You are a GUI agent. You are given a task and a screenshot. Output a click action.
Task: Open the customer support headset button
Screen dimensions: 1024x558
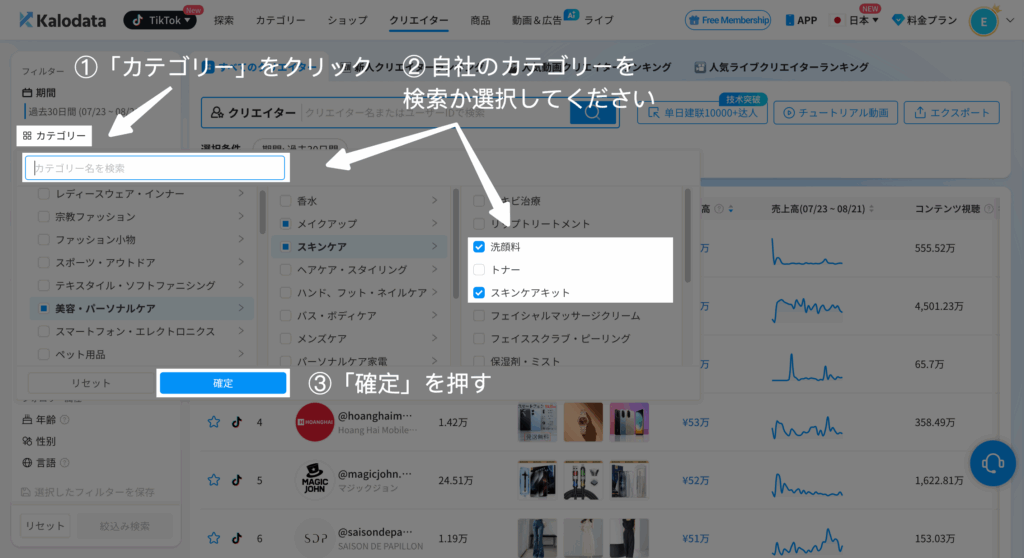[x=993, y=463]
